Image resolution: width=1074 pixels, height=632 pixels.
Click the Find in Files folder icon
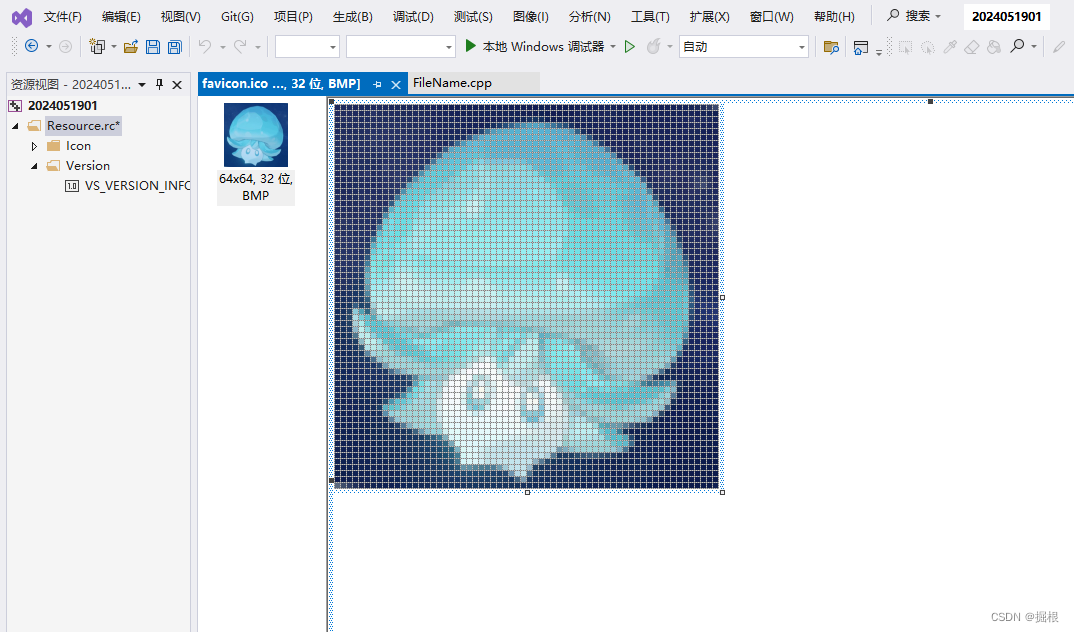pos(831,47)
